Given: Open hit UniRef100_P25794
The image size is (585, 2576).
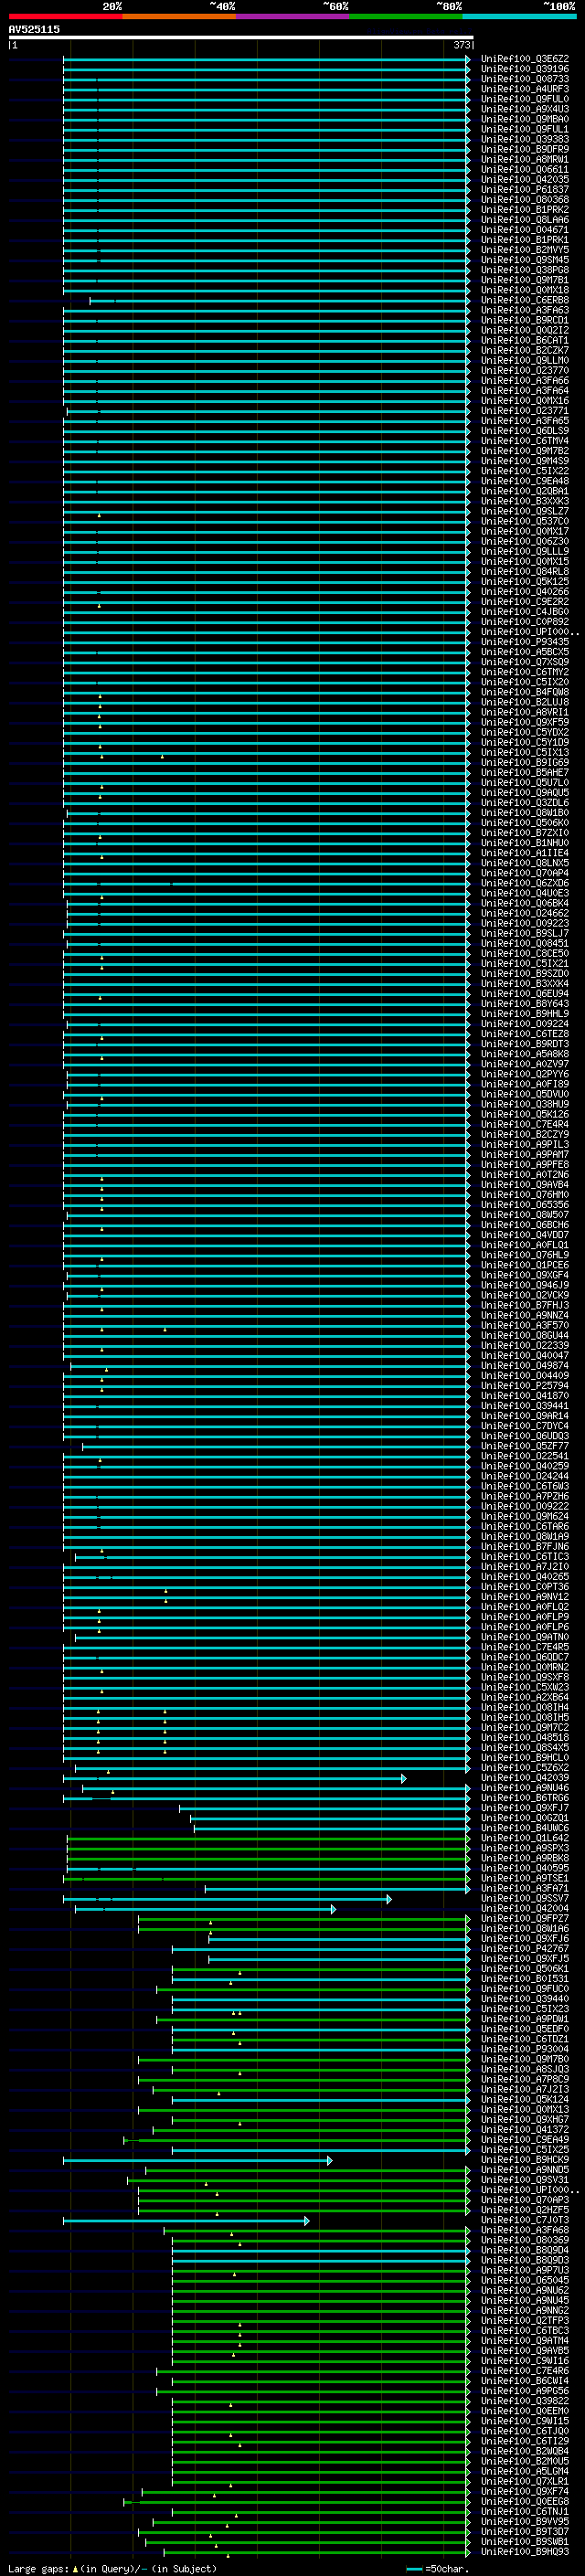Looking at the screenshot, I should tap(525, 1385).
